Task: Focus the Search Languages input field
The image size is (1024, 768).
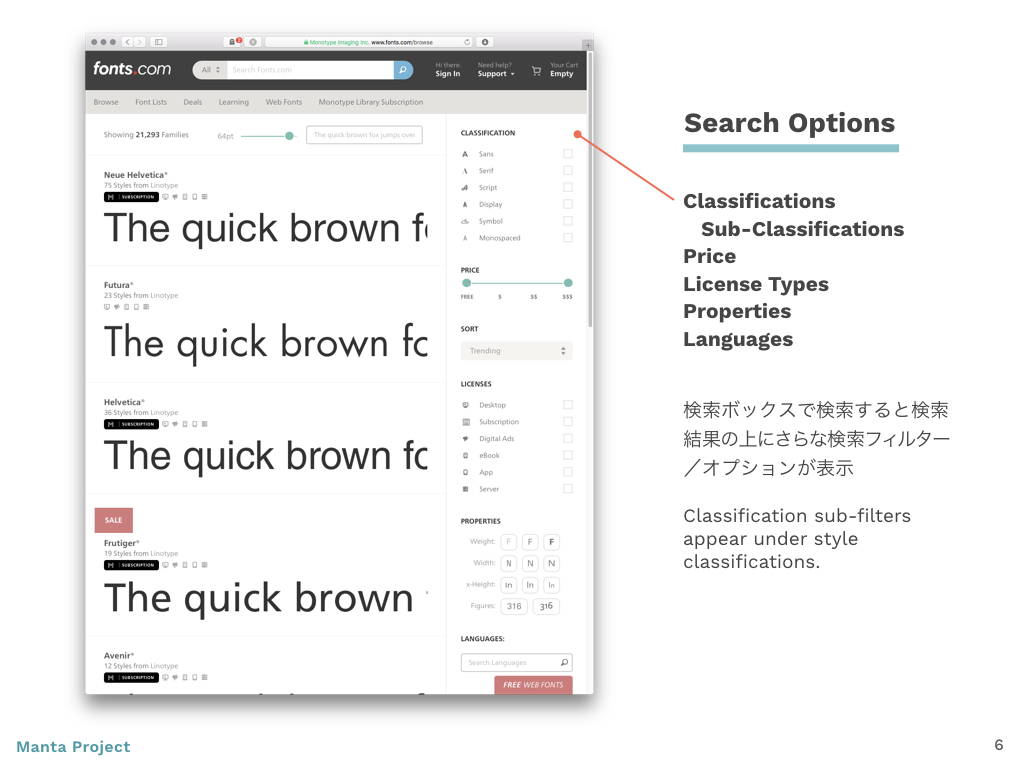Action: pos(517,662)
